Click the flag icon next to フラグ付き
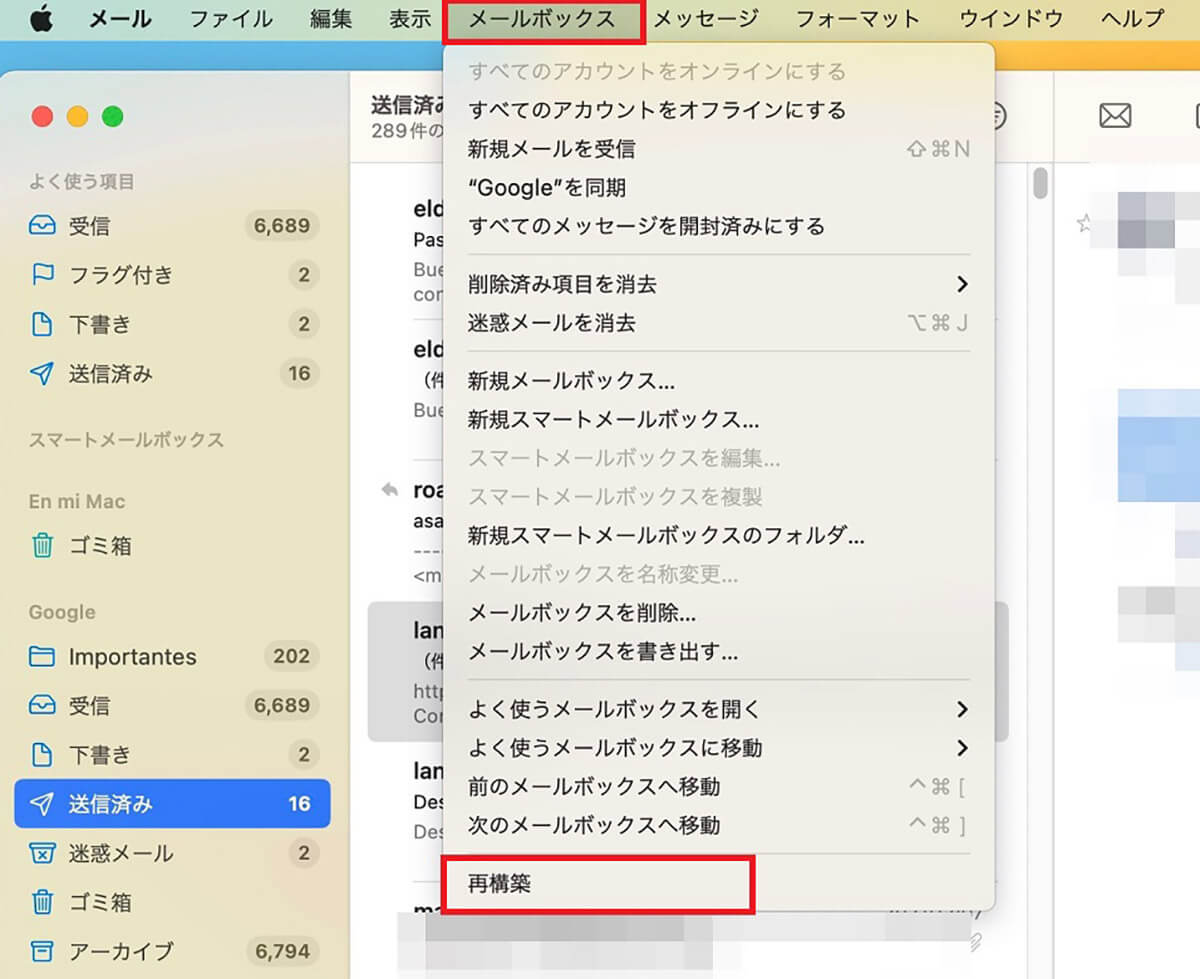Image resolution: width=1200 pixels, height=979 pixels. pos(42,275)
